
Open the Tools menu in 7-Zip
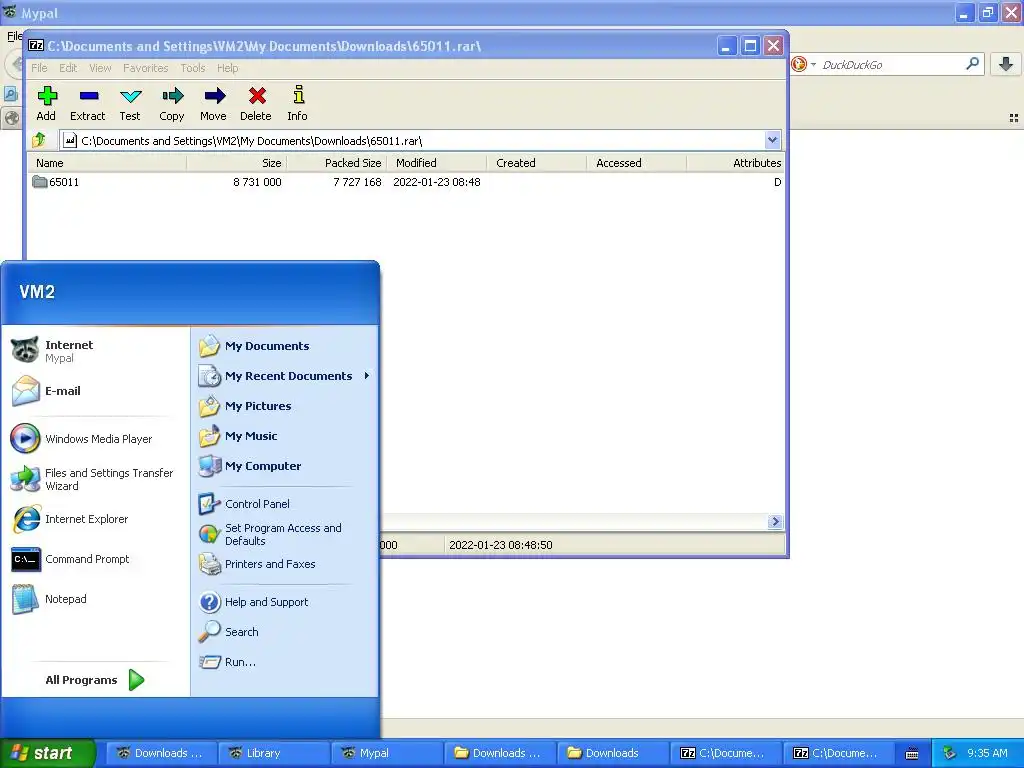pyautogui.click(x=193, y=68)
